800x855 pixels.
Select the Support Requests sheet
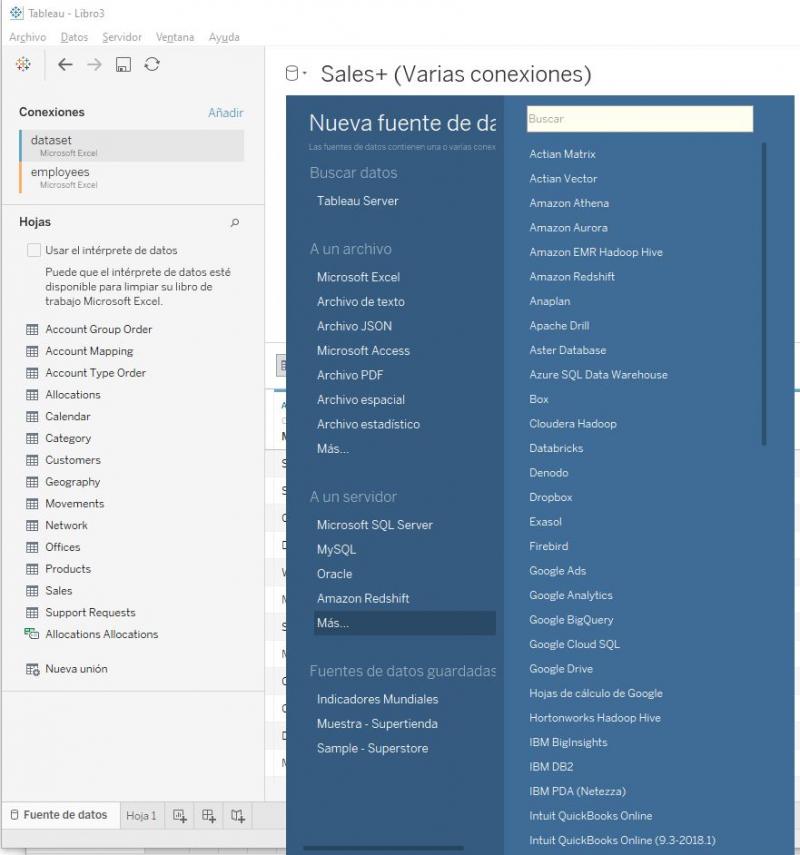click(x=90, y=612)
